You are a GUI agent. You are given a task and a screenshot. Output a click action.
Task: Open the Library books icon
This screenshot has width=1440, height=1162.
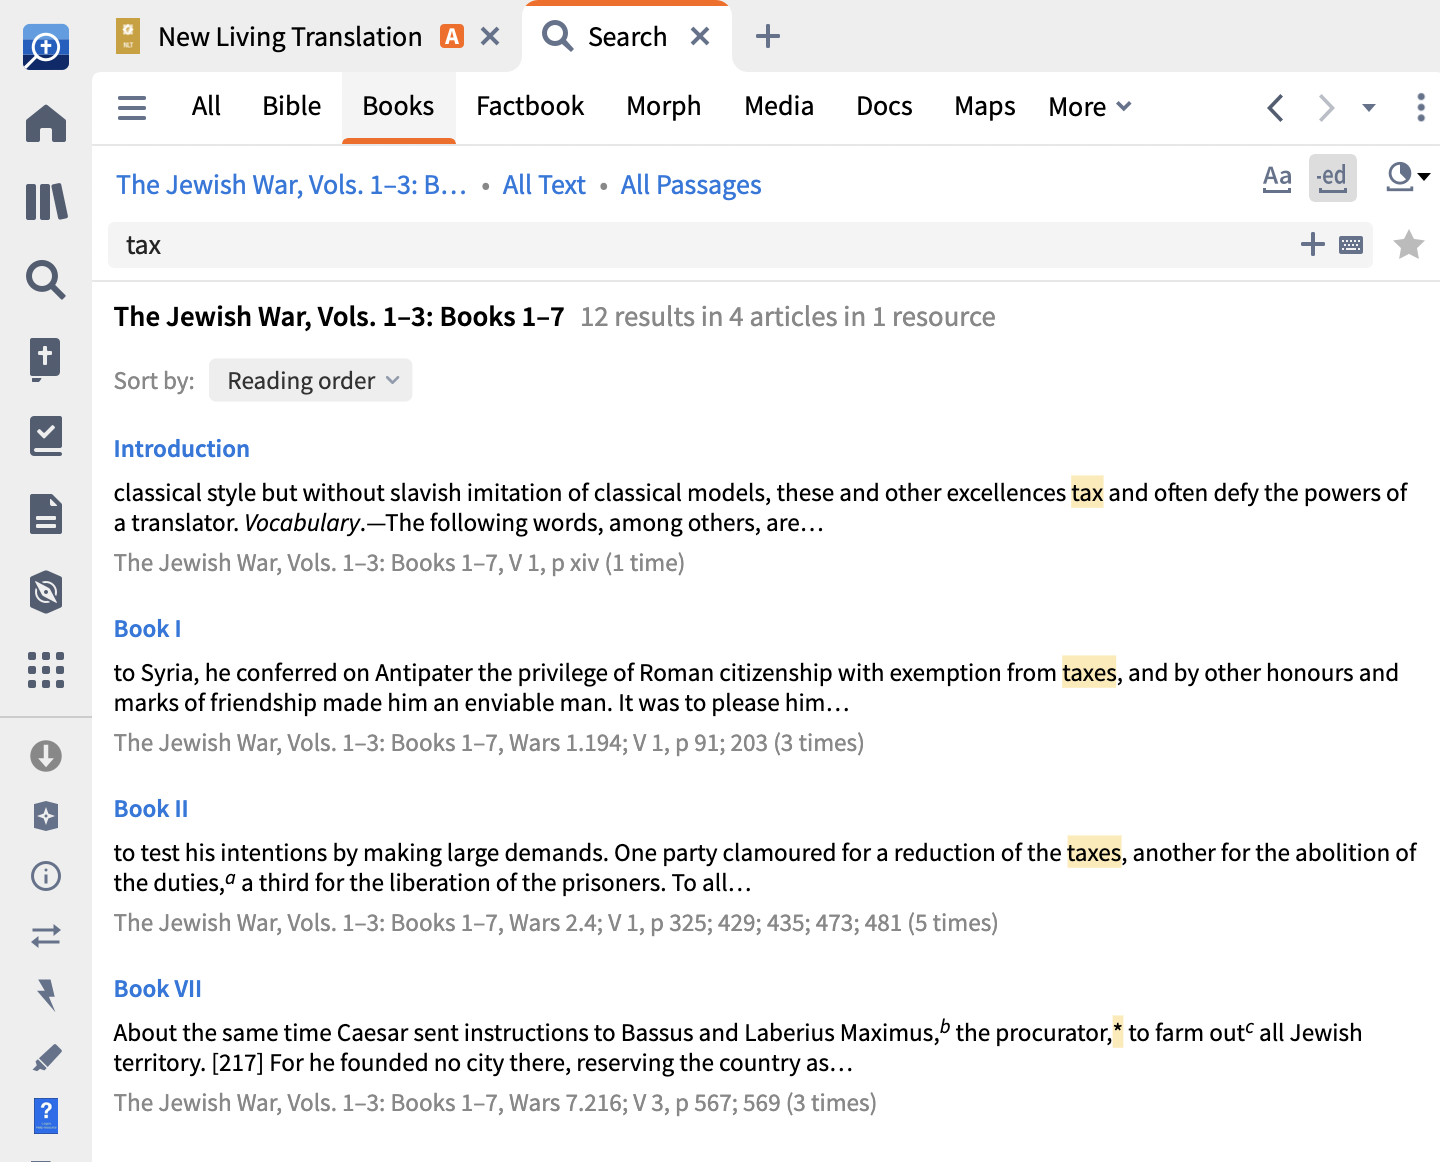(x=46, y=202)
